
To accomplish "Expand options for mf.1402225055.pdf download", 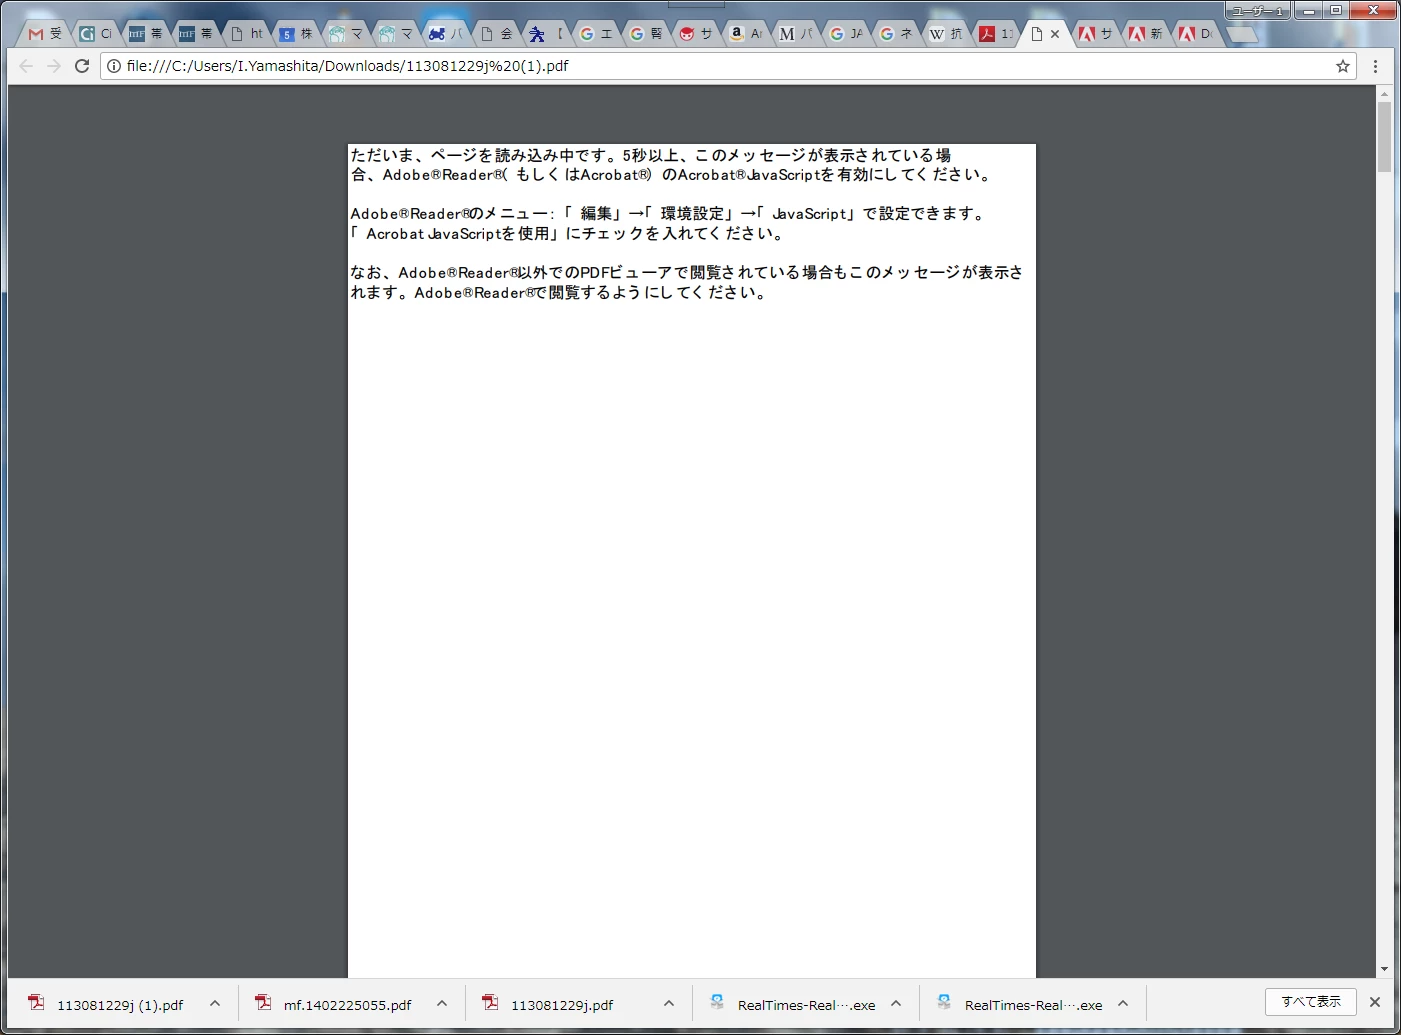I will click(x=442, y=1004).
